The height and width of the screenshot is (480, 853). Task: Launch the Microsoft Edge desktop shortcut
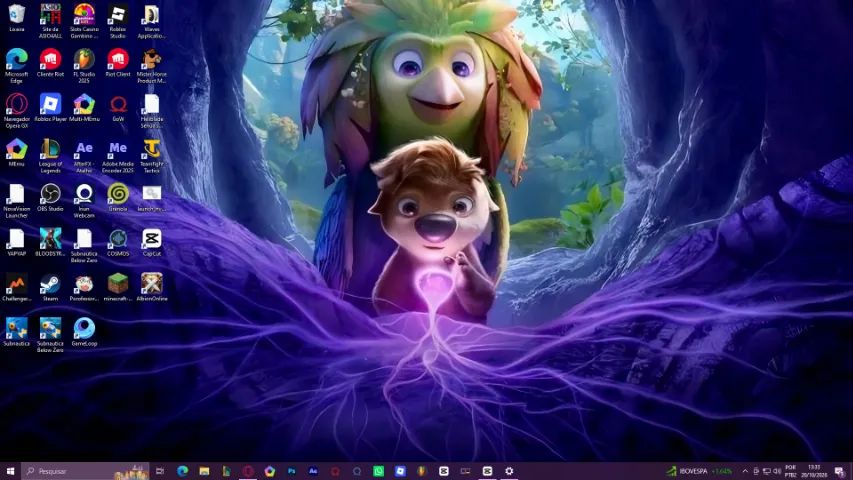(x=16, y=66)
